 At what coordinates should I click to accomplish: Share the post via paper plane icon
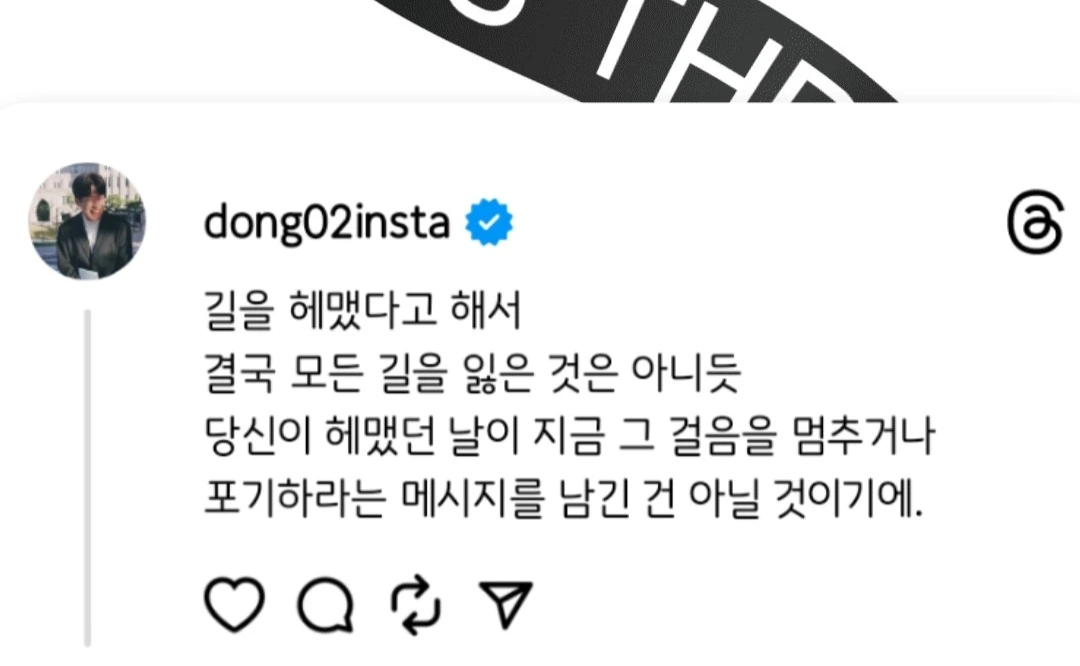506,605
